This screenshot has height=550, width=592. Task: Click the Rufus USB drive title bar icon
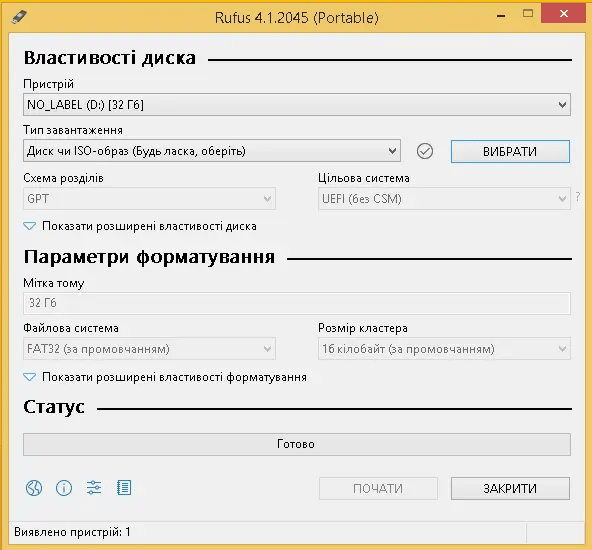tap(19, 17)
